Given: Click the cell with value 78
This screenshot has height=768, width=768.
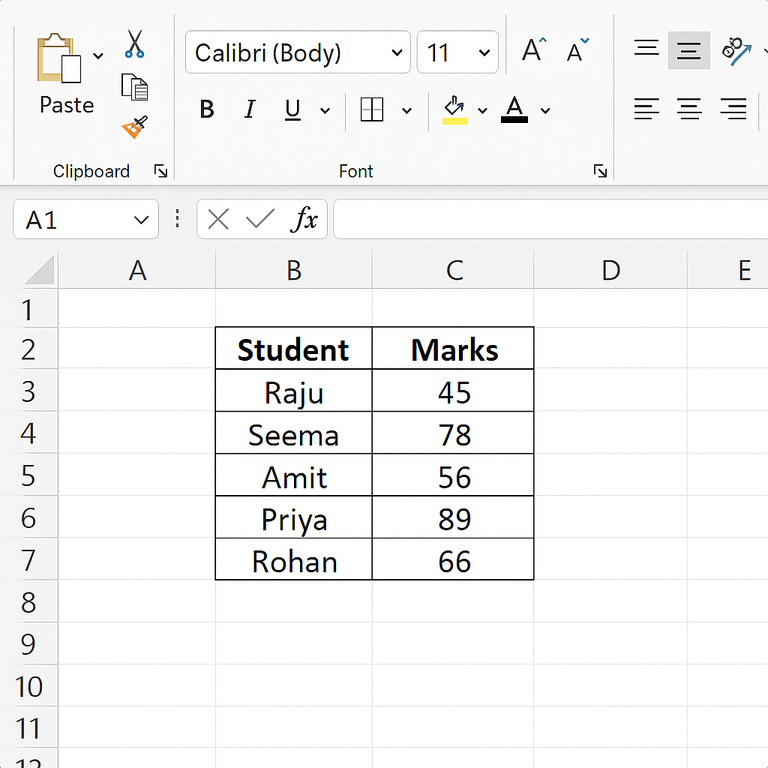Looking at the screenshot, I should click(x=453, y=433).
